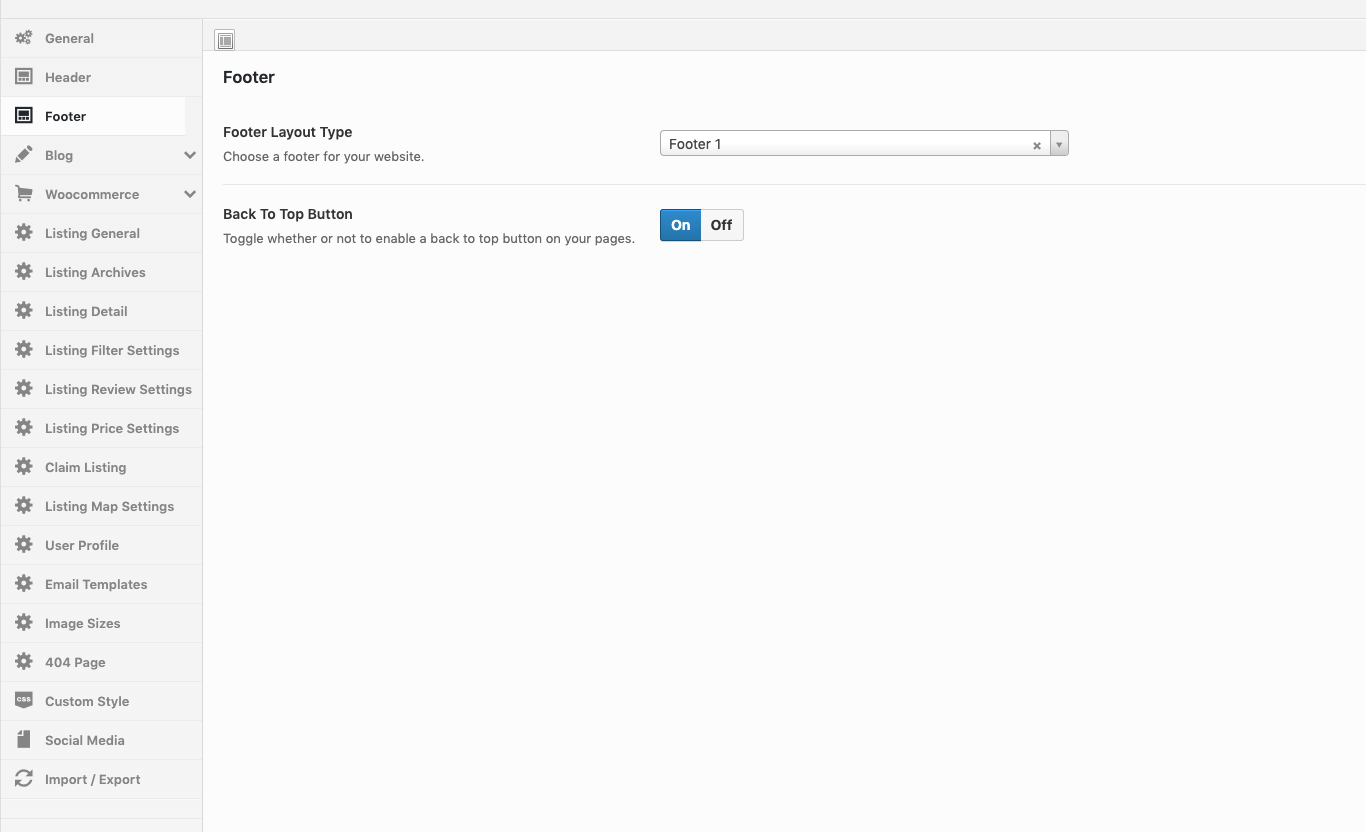1366x832 pixels.
Task: Navigate to User Profile settings
Action: 82,545
